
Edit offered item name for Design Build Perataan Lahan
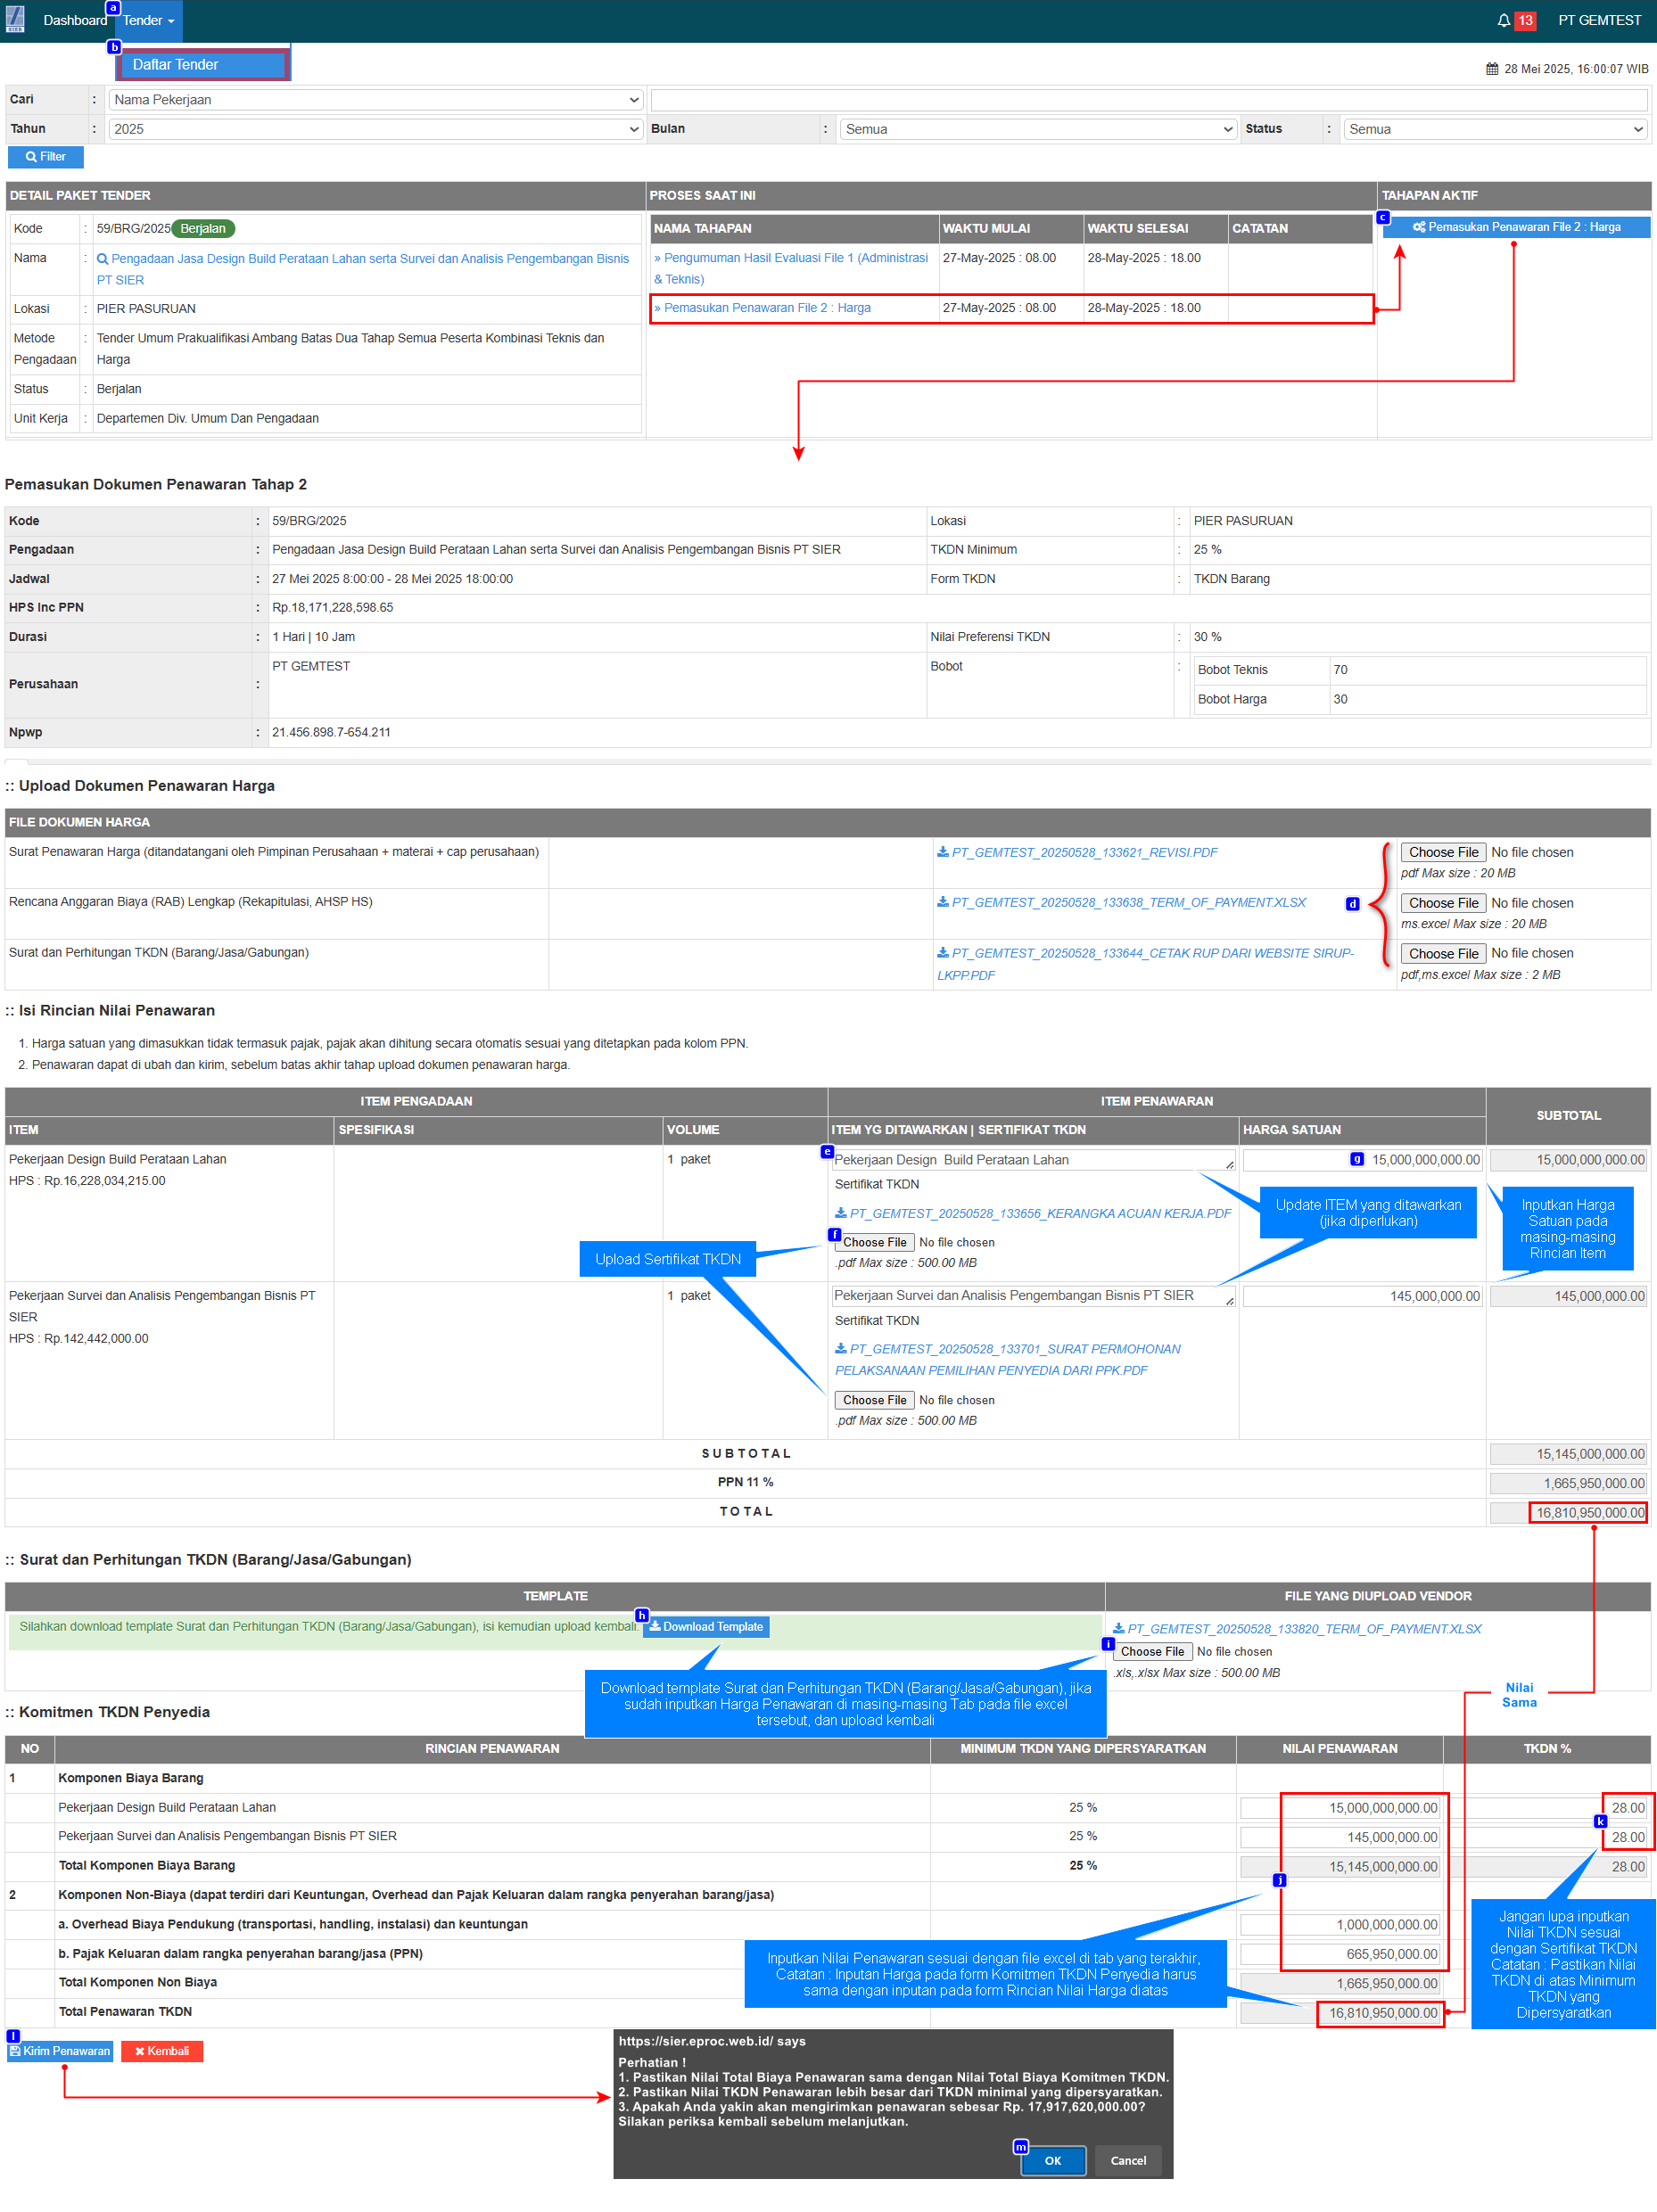[1033, 1160]
